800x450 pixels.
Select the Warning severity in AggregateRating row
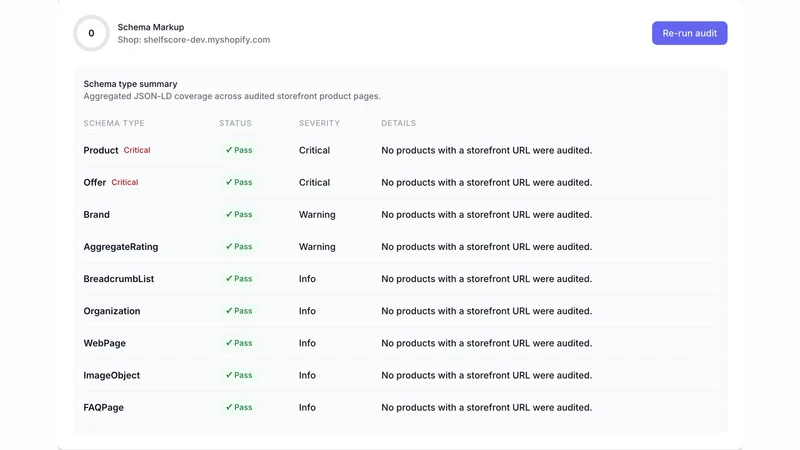(317, 247)
